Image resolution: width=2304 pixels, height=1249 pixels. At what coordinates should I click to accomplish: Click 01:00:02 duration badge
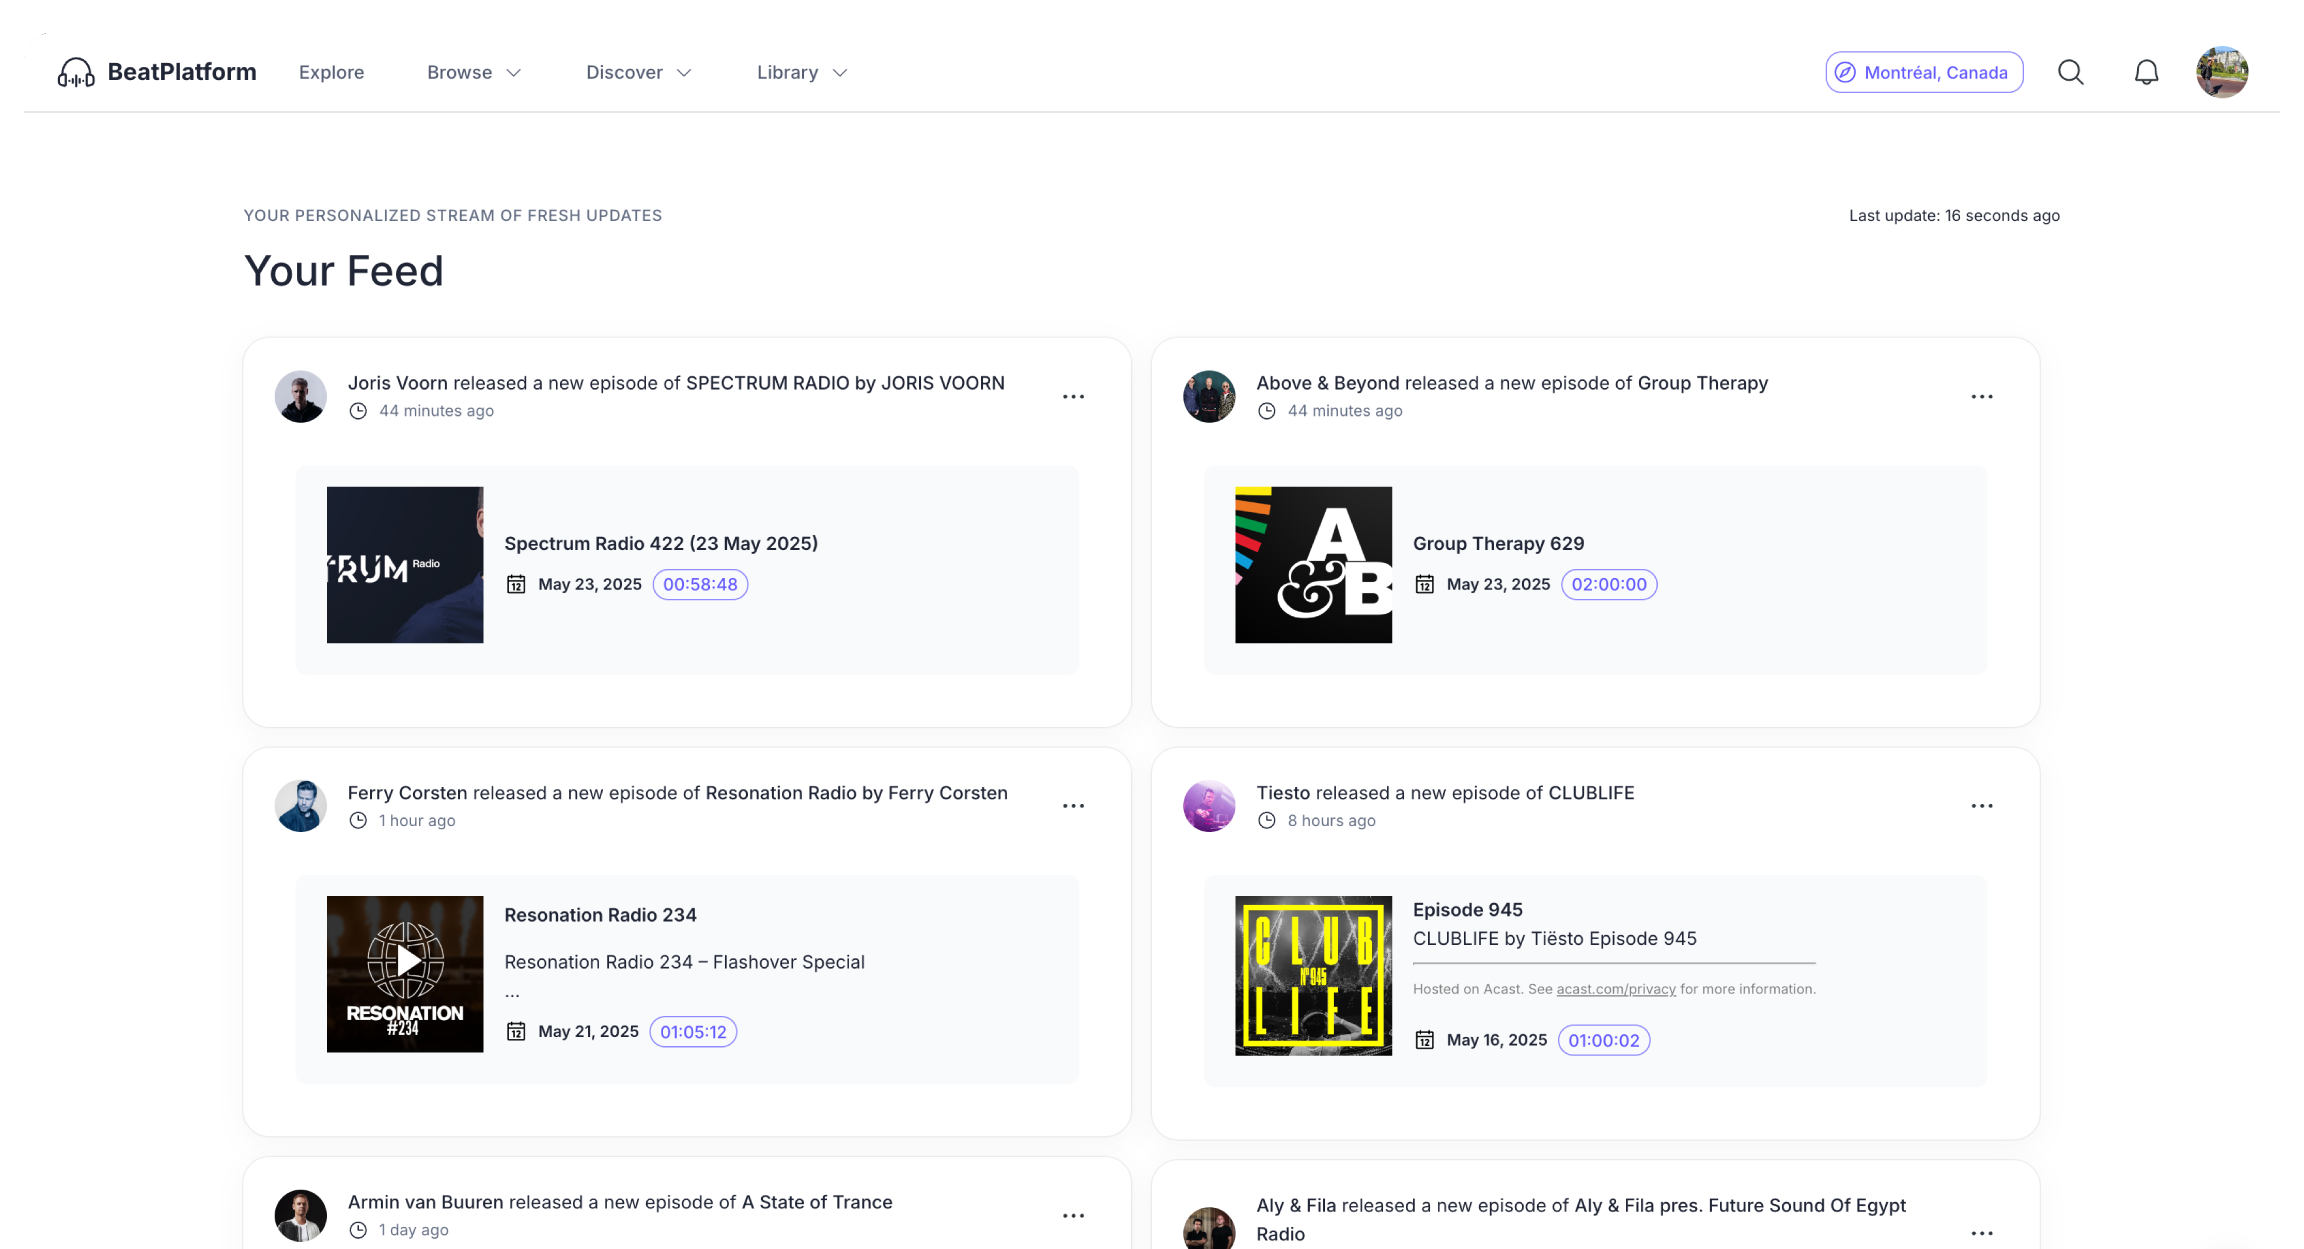(x=1604, y=1040)
